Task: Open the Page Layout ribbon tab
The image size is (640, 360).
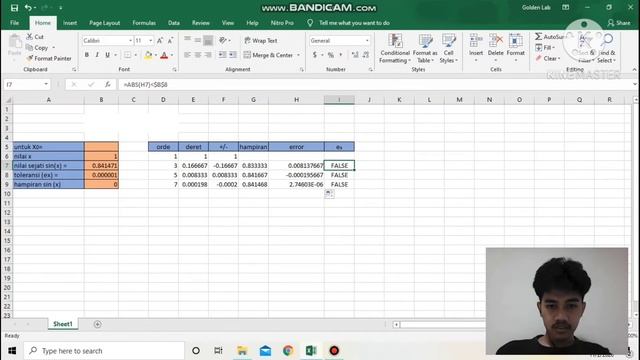Action: coord(104,23)
